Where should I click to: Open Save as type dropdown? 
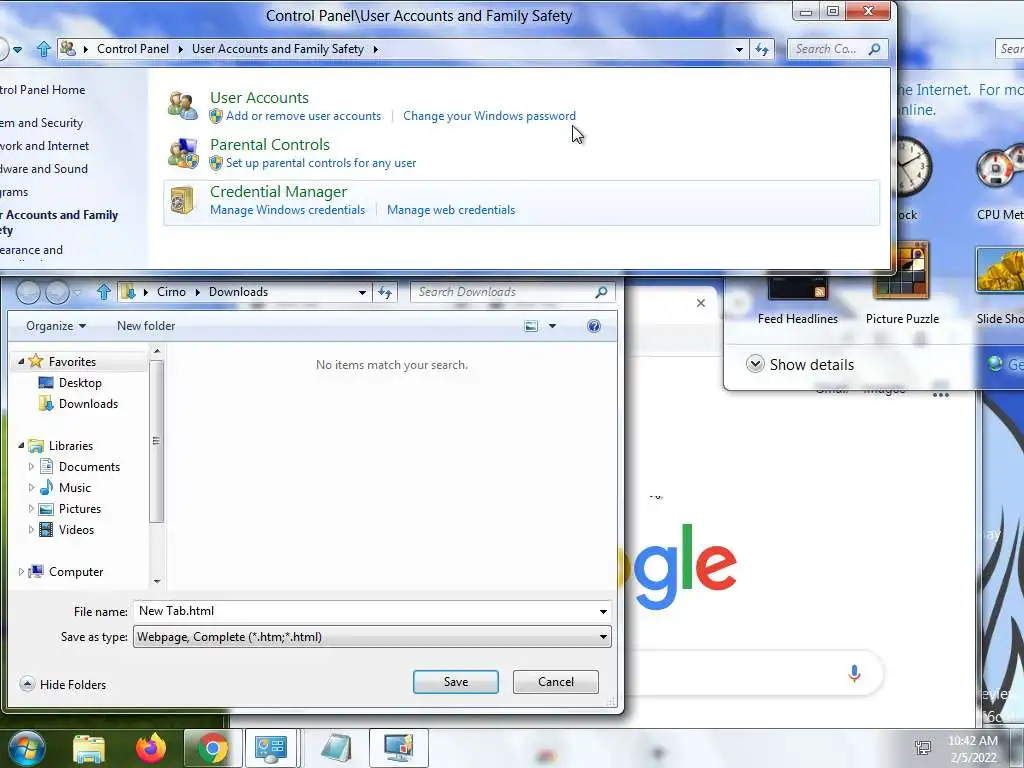click(603, 637)
